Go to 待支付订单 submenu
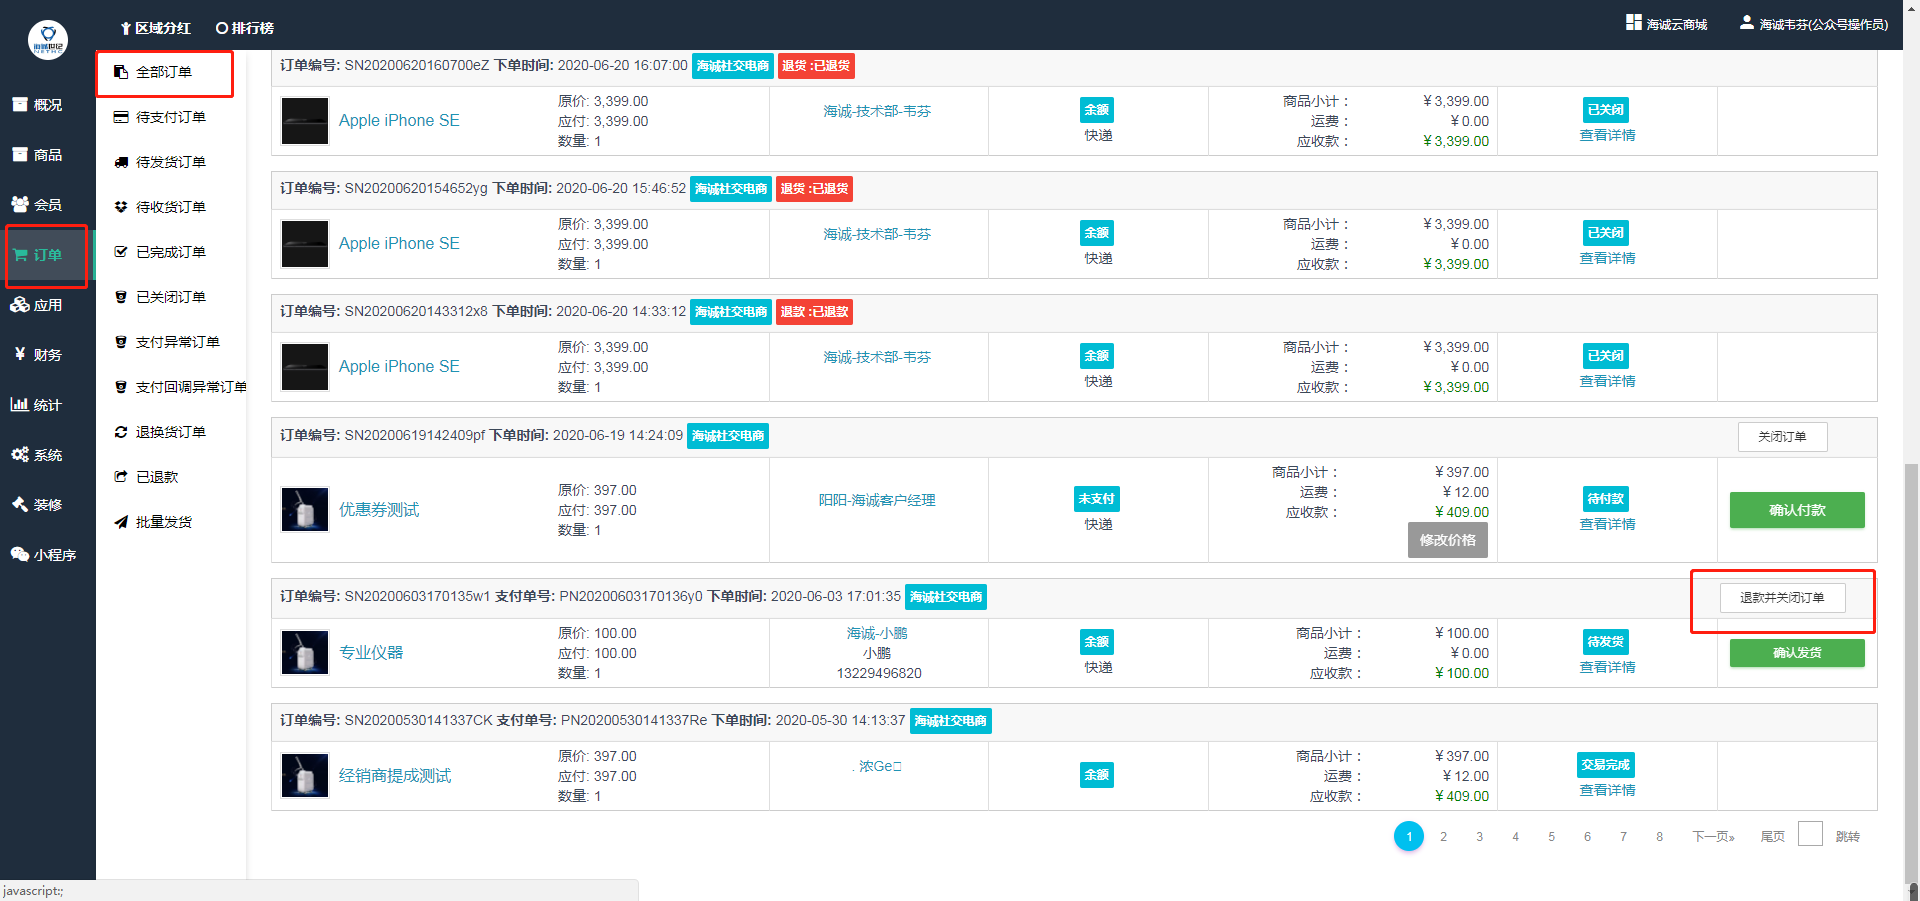The image size is (1920, 901). click(x=171, y=117)
